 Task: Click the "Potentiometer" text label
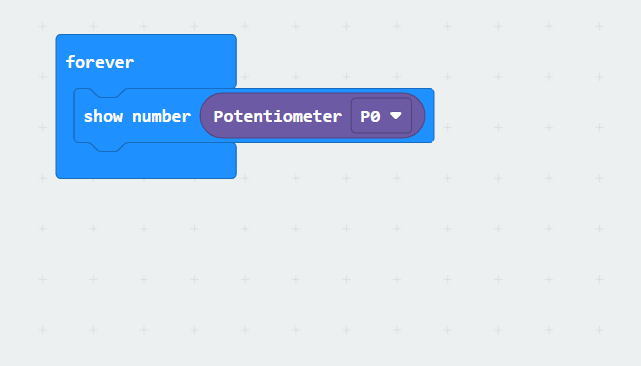click(x=278, y=117)
